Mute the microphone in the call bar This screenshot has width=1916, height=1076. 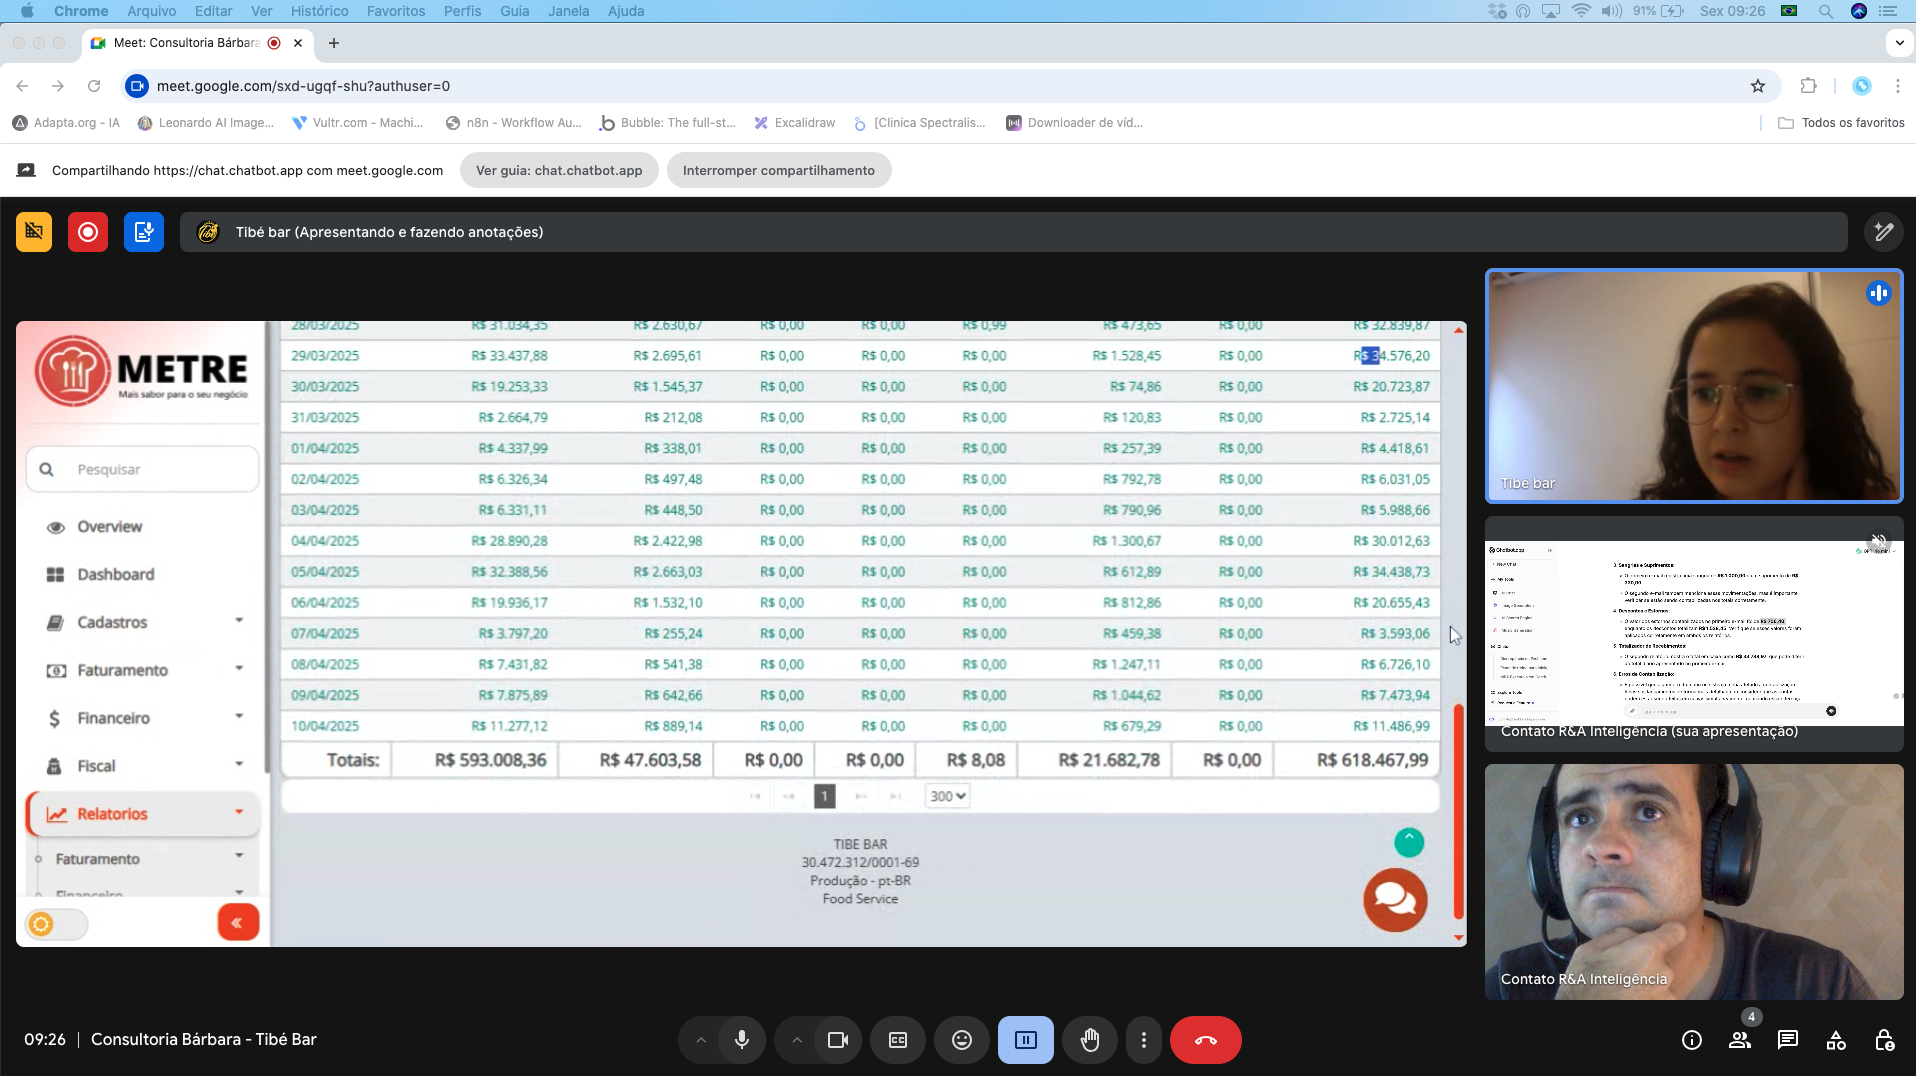pos(742,1040)
